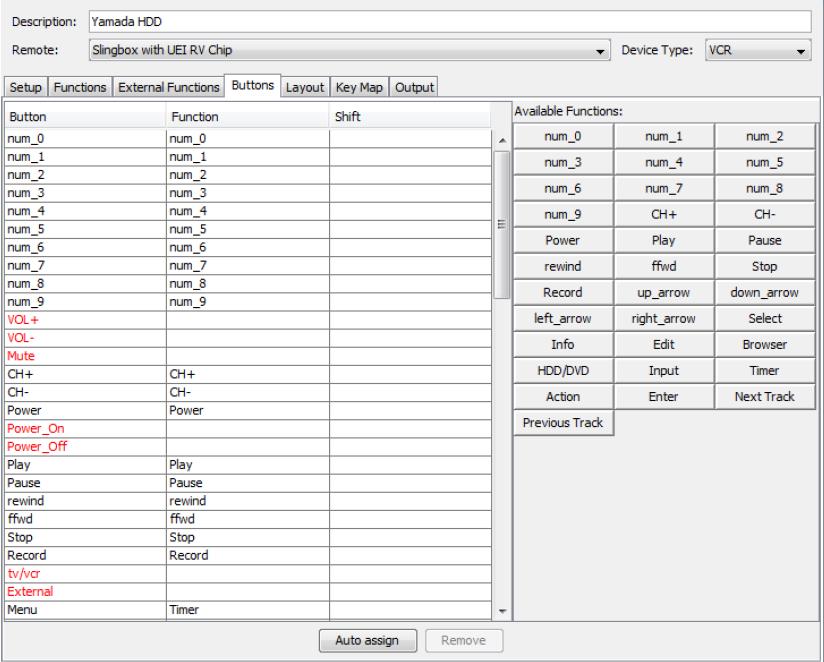Choose the HDD/DVD available function
This screenshot has height=662, width=824.
click(x=563, y=371)
